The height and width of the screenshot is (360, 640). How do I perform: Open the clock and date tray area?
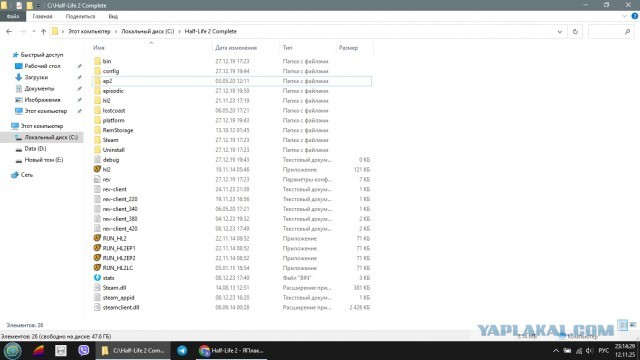(x=624, y=351)
